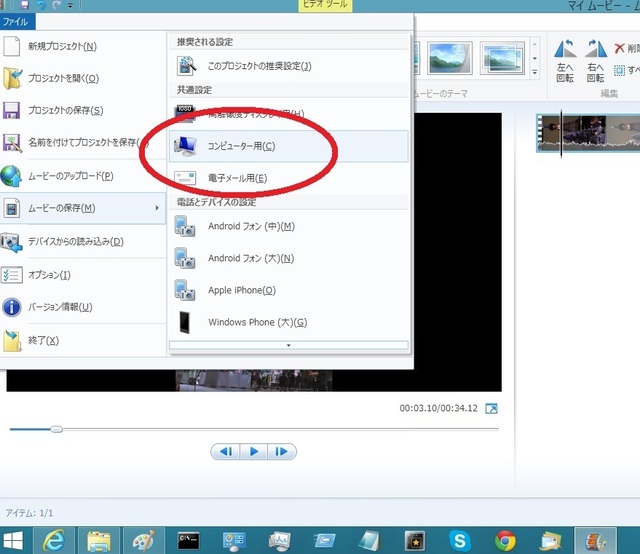This screenshot has width=640, height=554.
Task: Select Android フォン (大)(N)
Action: [289, 258]
